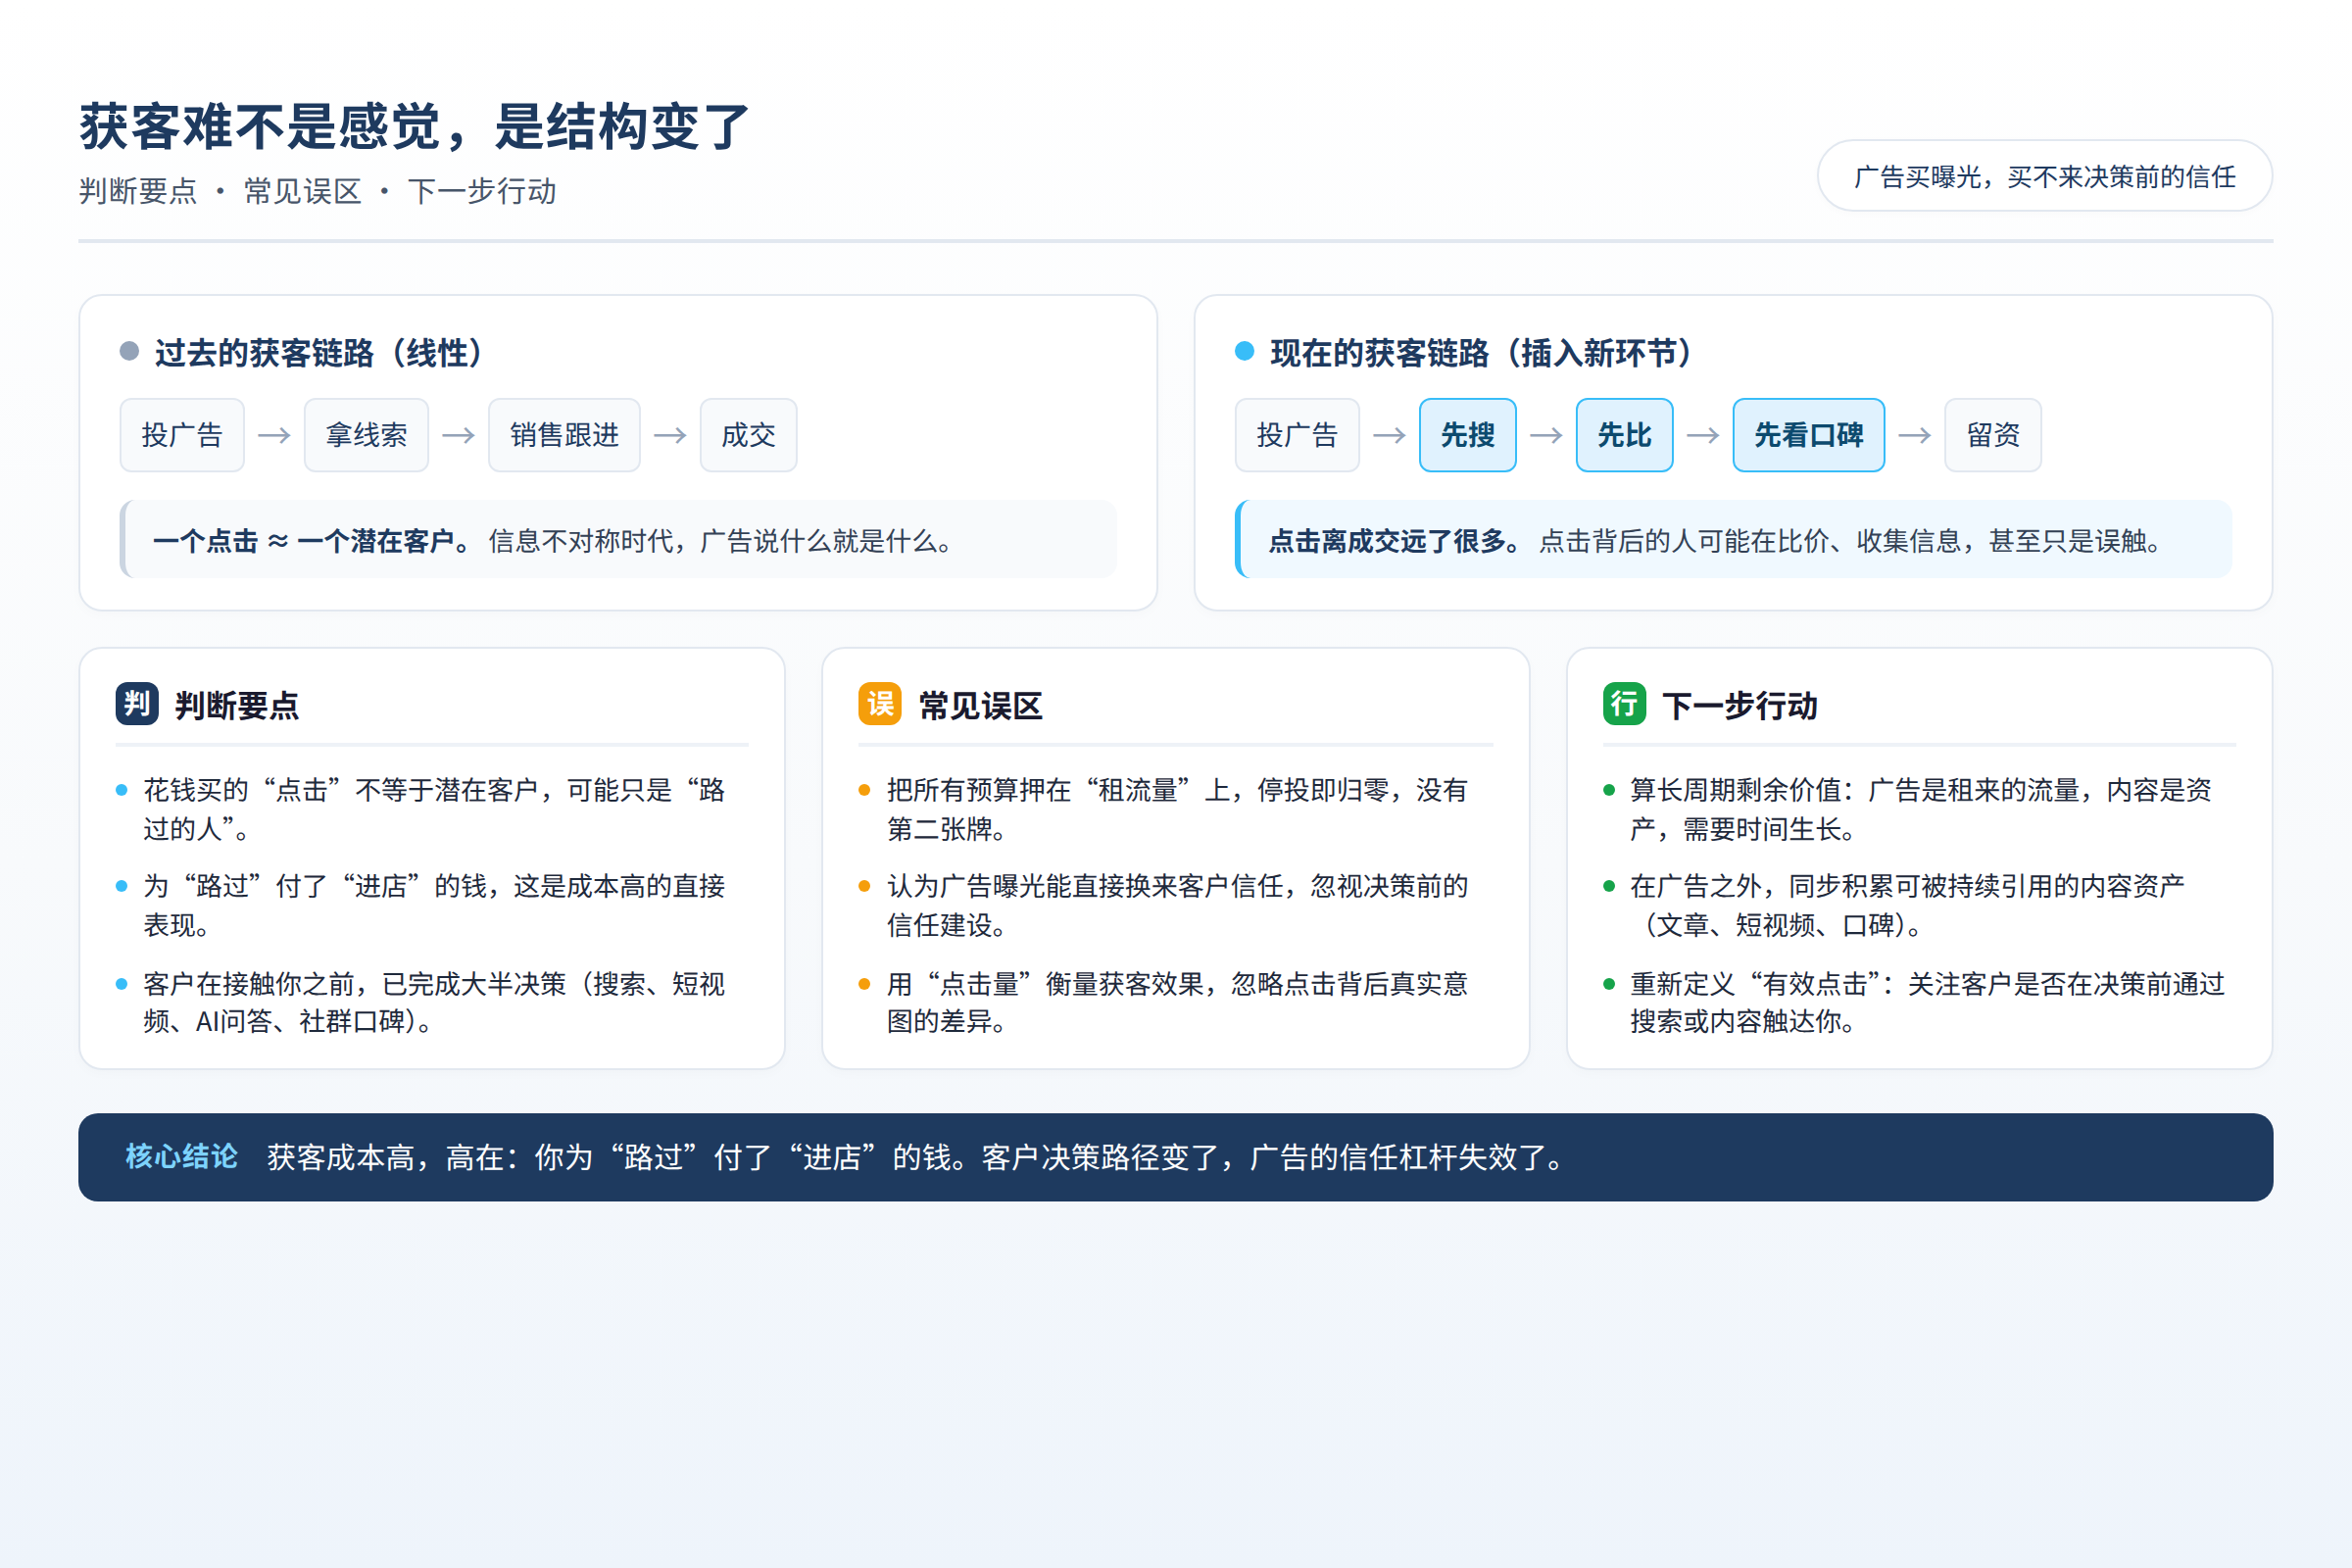Click the heading 过去的获客链路（线性）

(x=320, y=353)
